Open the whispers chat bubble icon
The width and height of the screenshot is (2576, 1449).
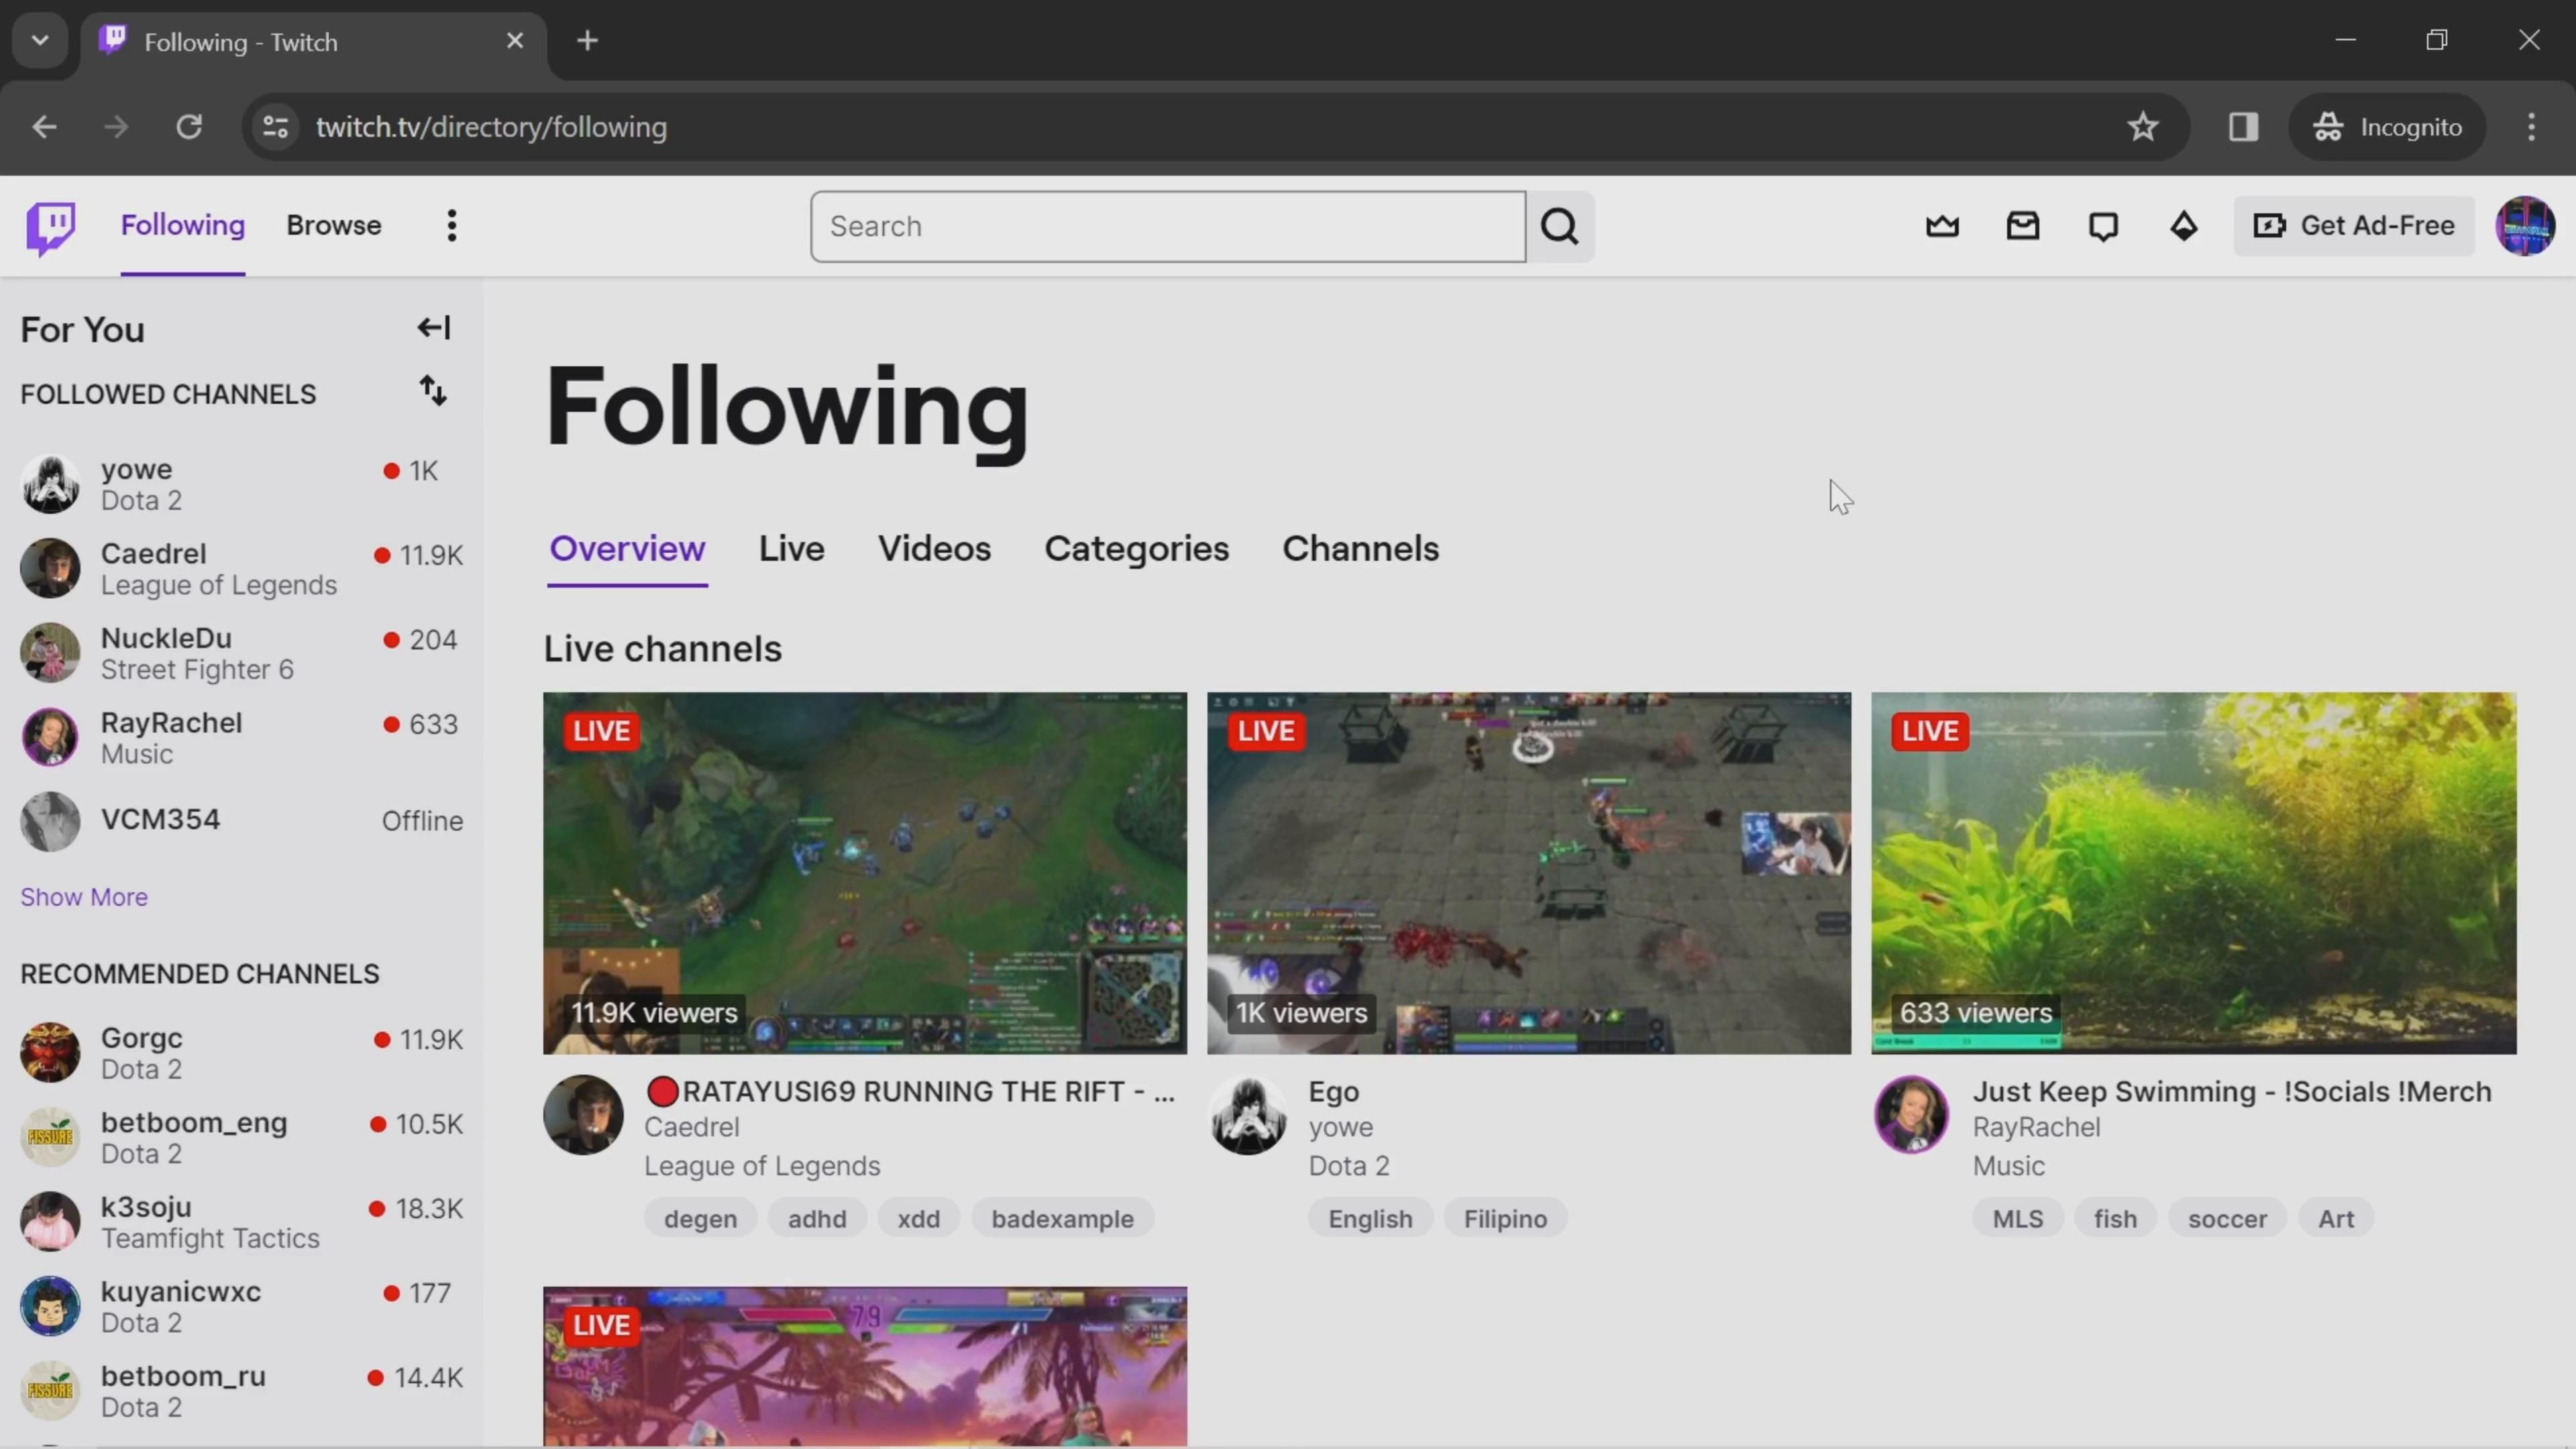coord(2103,227)
